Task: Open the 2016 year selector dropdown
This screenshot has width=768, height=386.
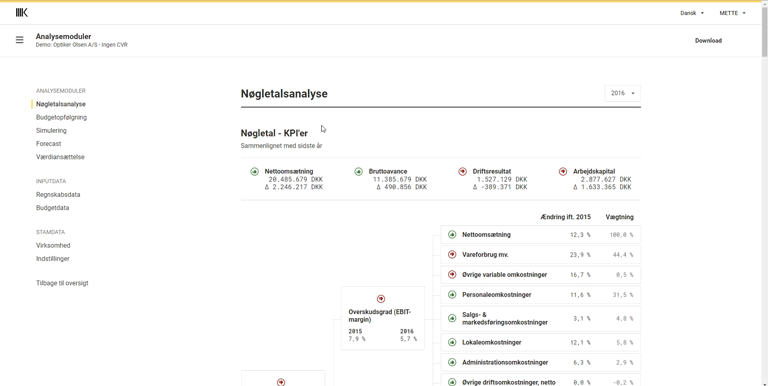Action: (x=623, y=93)
